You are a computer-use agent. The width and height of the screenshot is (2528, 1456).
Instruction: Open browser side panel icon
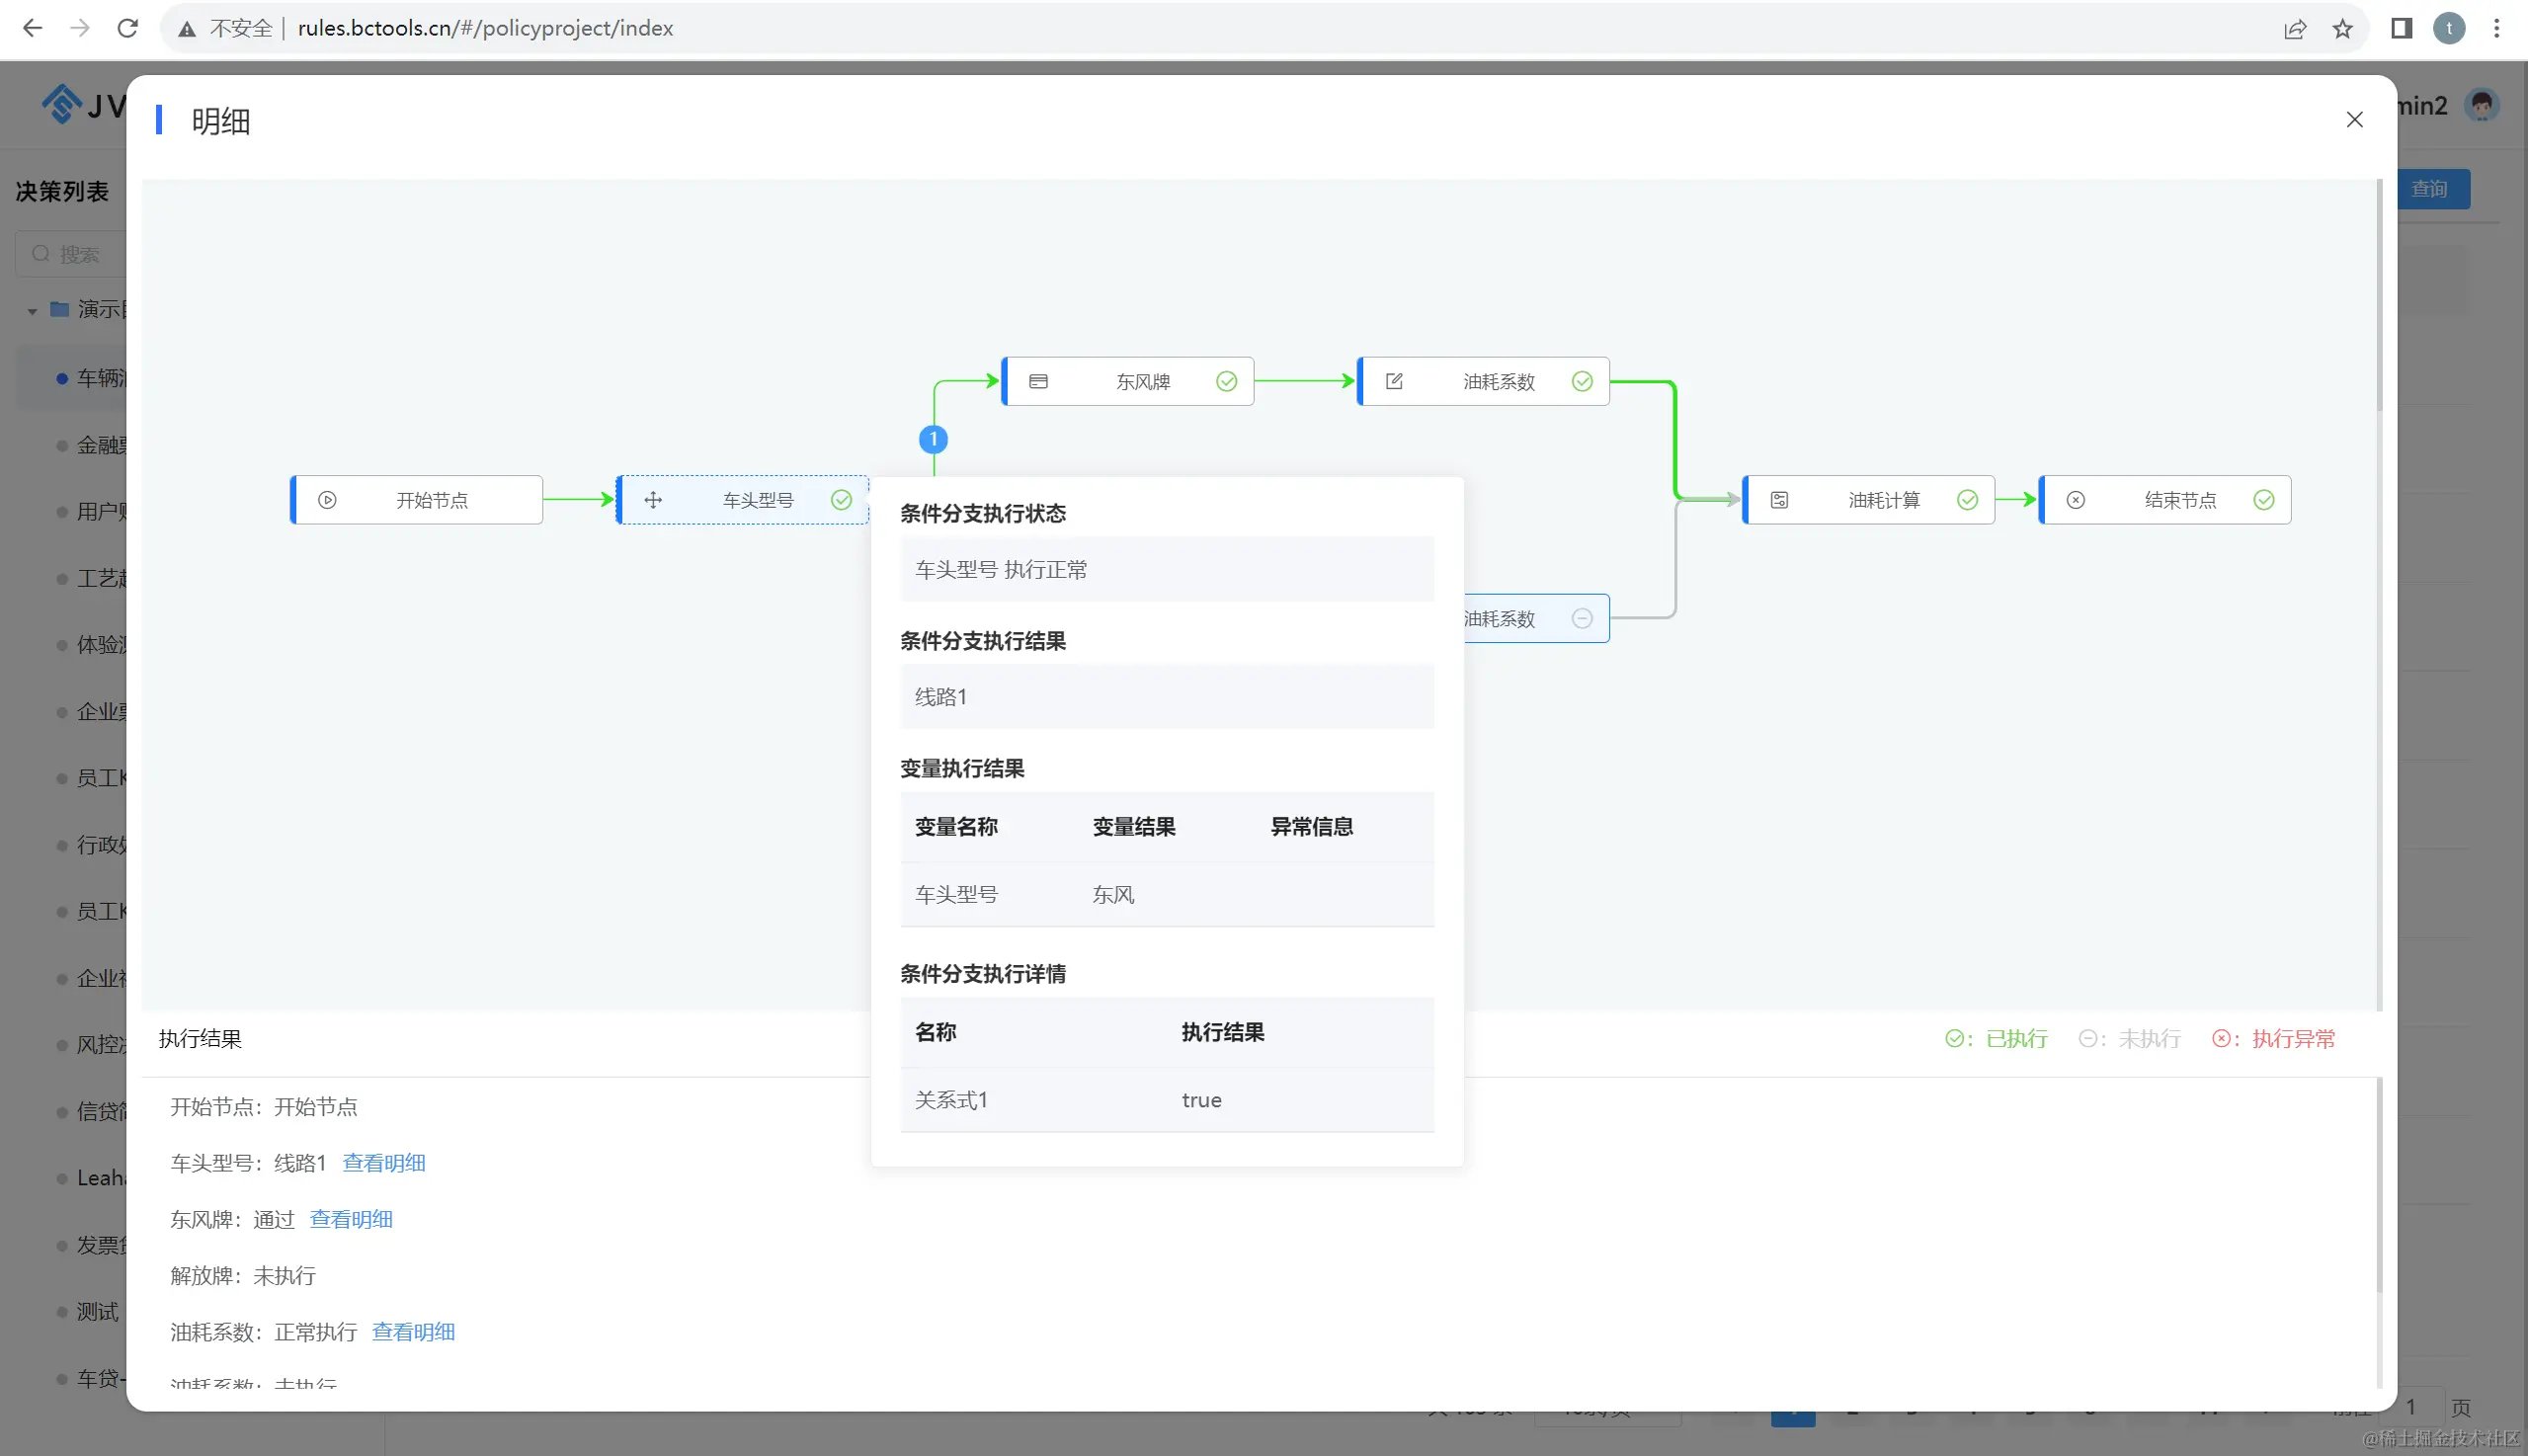point(2401,28)
